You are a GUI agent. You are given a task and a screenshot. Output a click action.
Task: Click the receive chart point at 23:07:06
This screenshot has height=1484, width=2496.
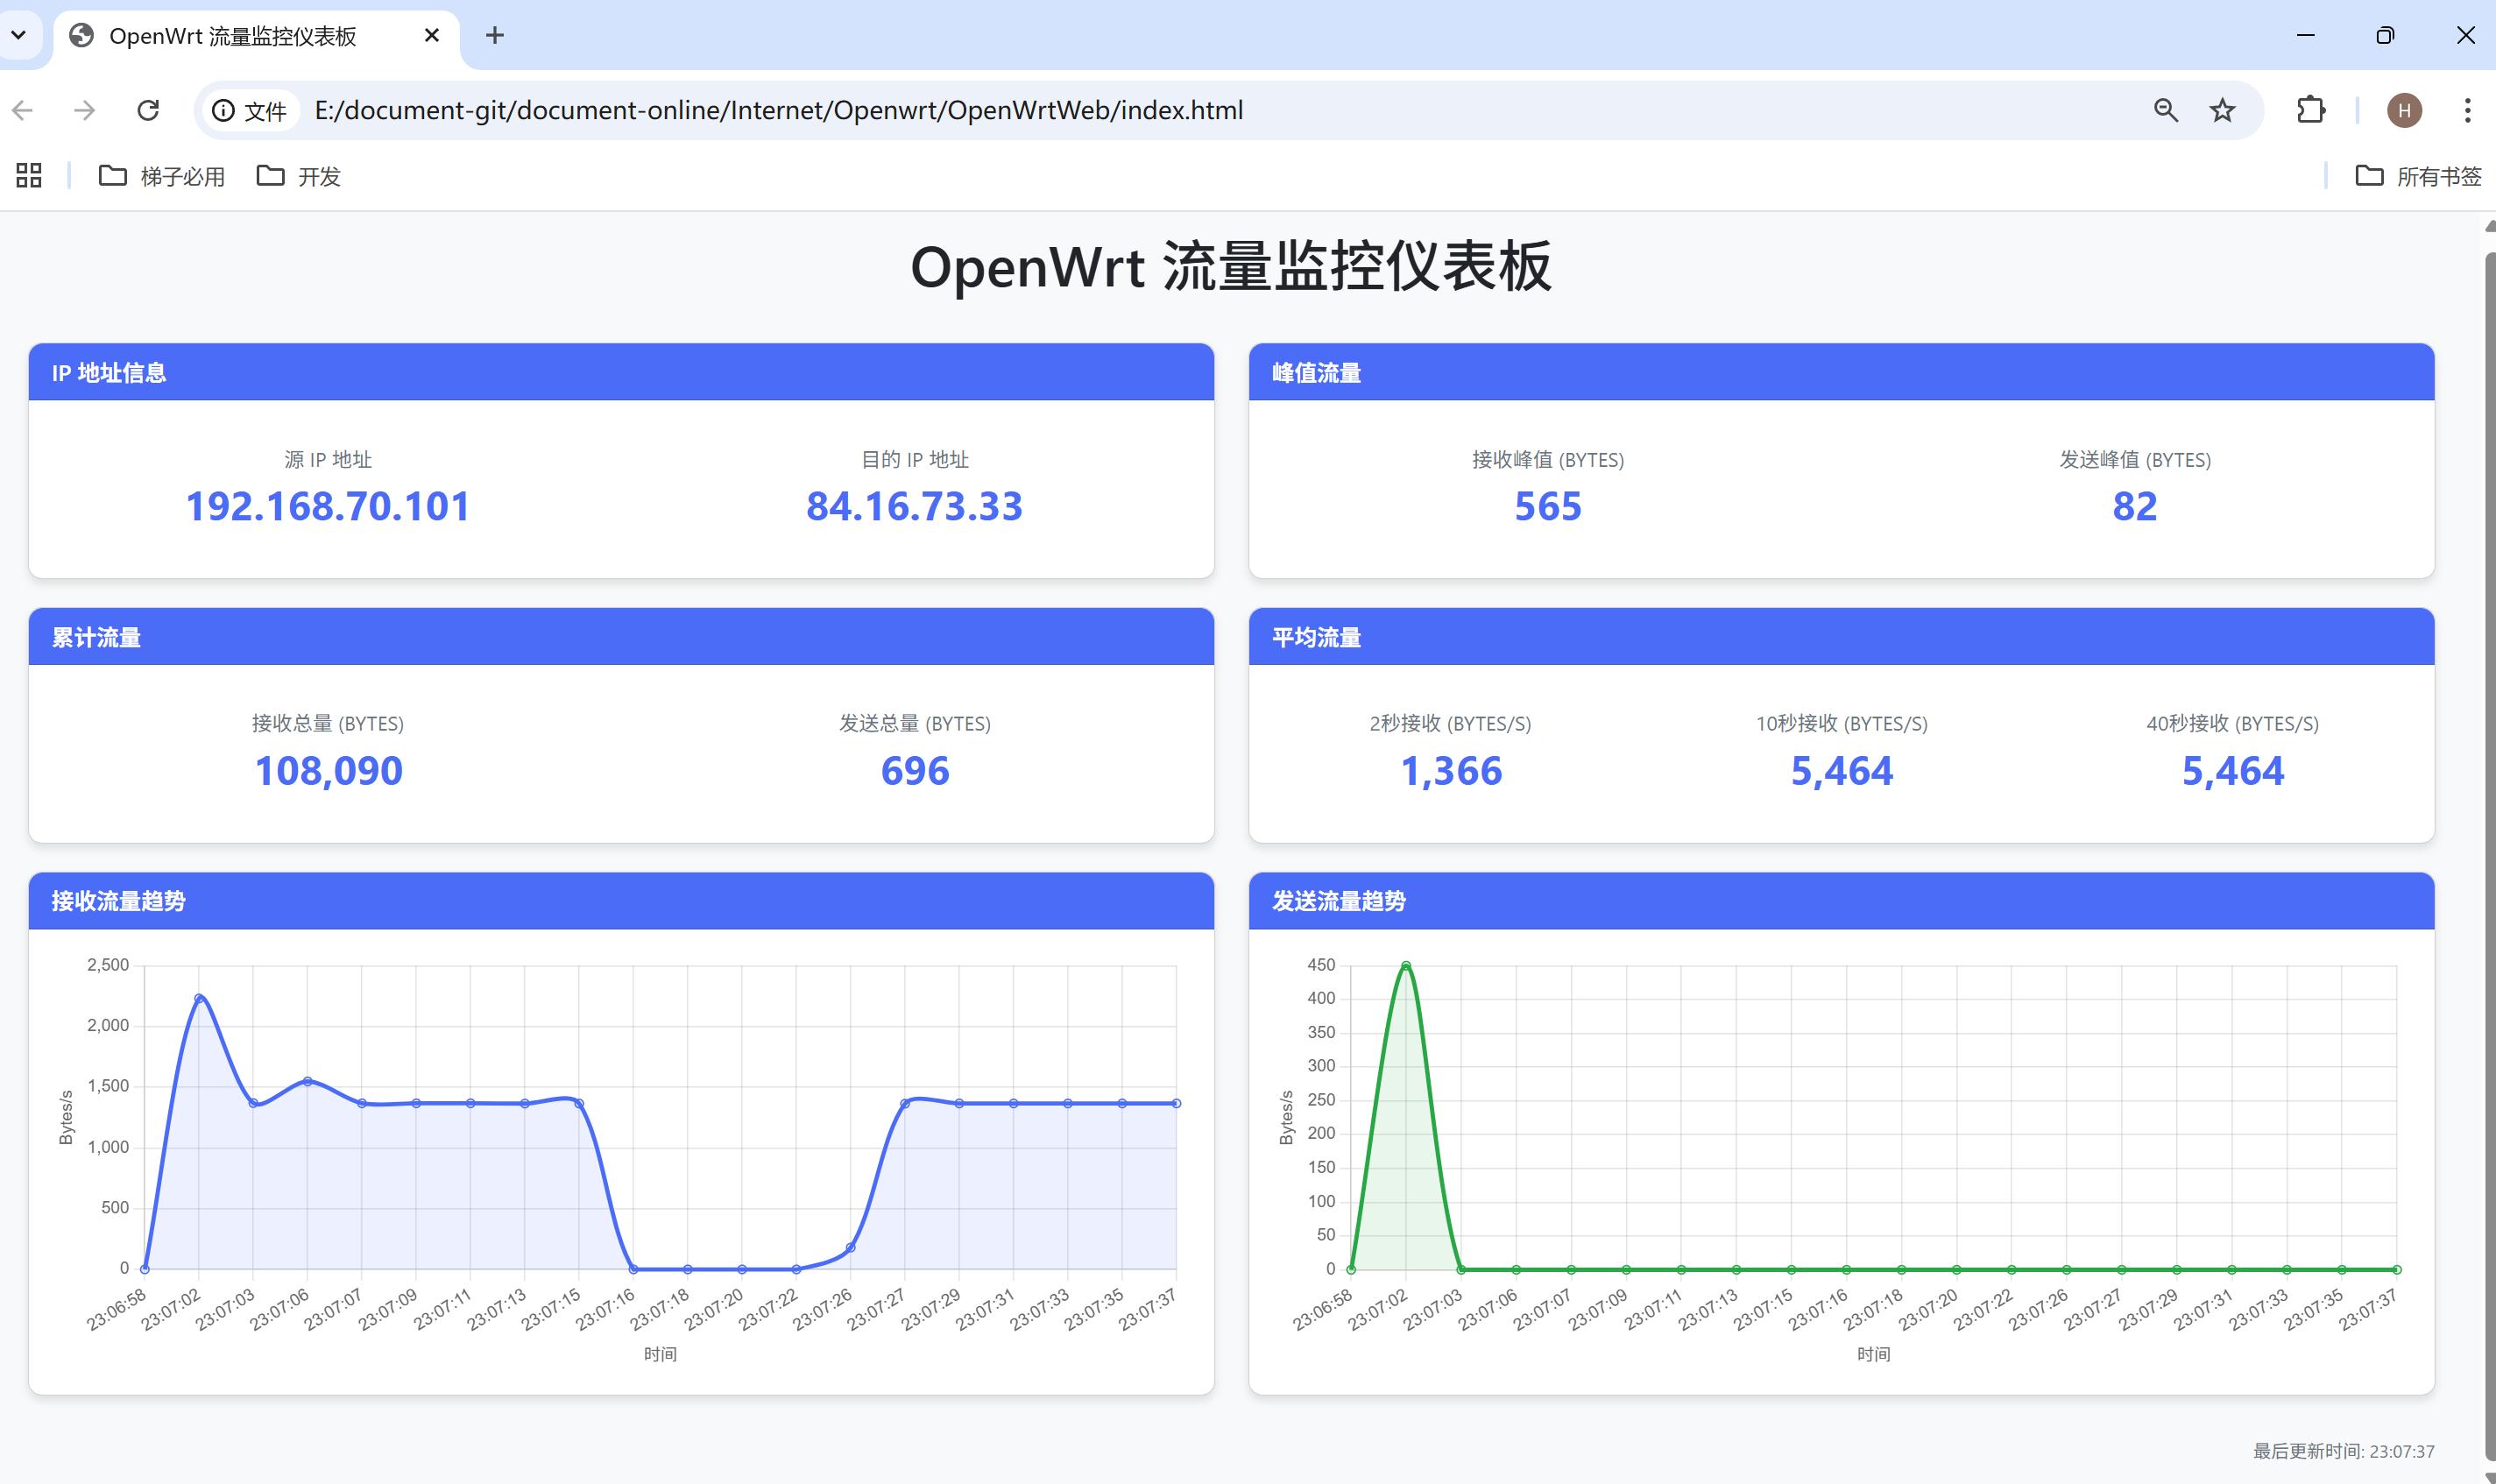[307, 1081]
